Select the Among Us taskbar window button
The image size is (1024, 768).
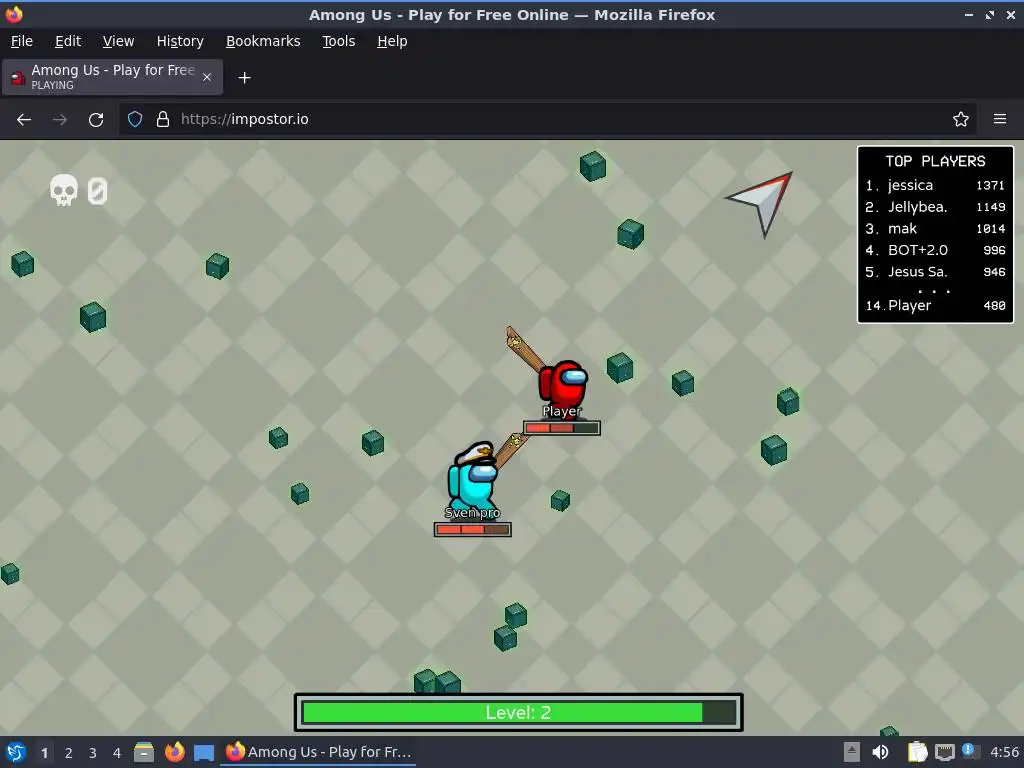click(319, 752)
